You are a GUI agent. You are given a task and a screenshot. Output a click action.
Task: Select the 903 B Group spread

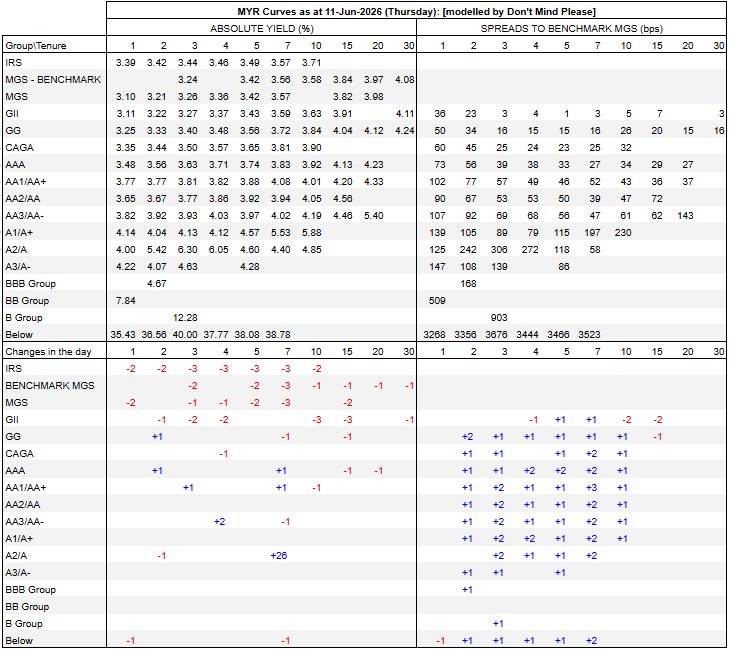coord(499,318)
